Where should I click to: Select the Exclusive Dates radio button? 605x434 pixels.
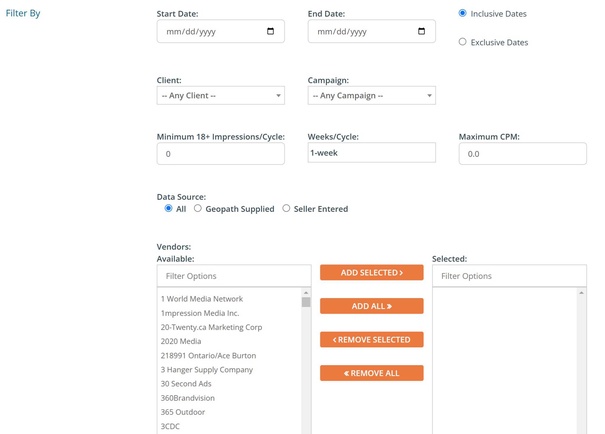pyautogui.click(x=462, y=42)
